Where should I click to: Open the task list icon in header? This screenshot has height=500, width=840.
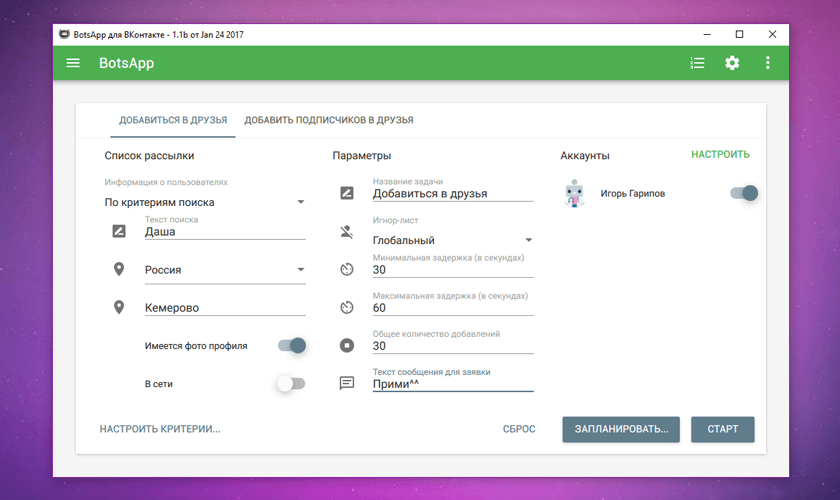[x=697, y=63]
